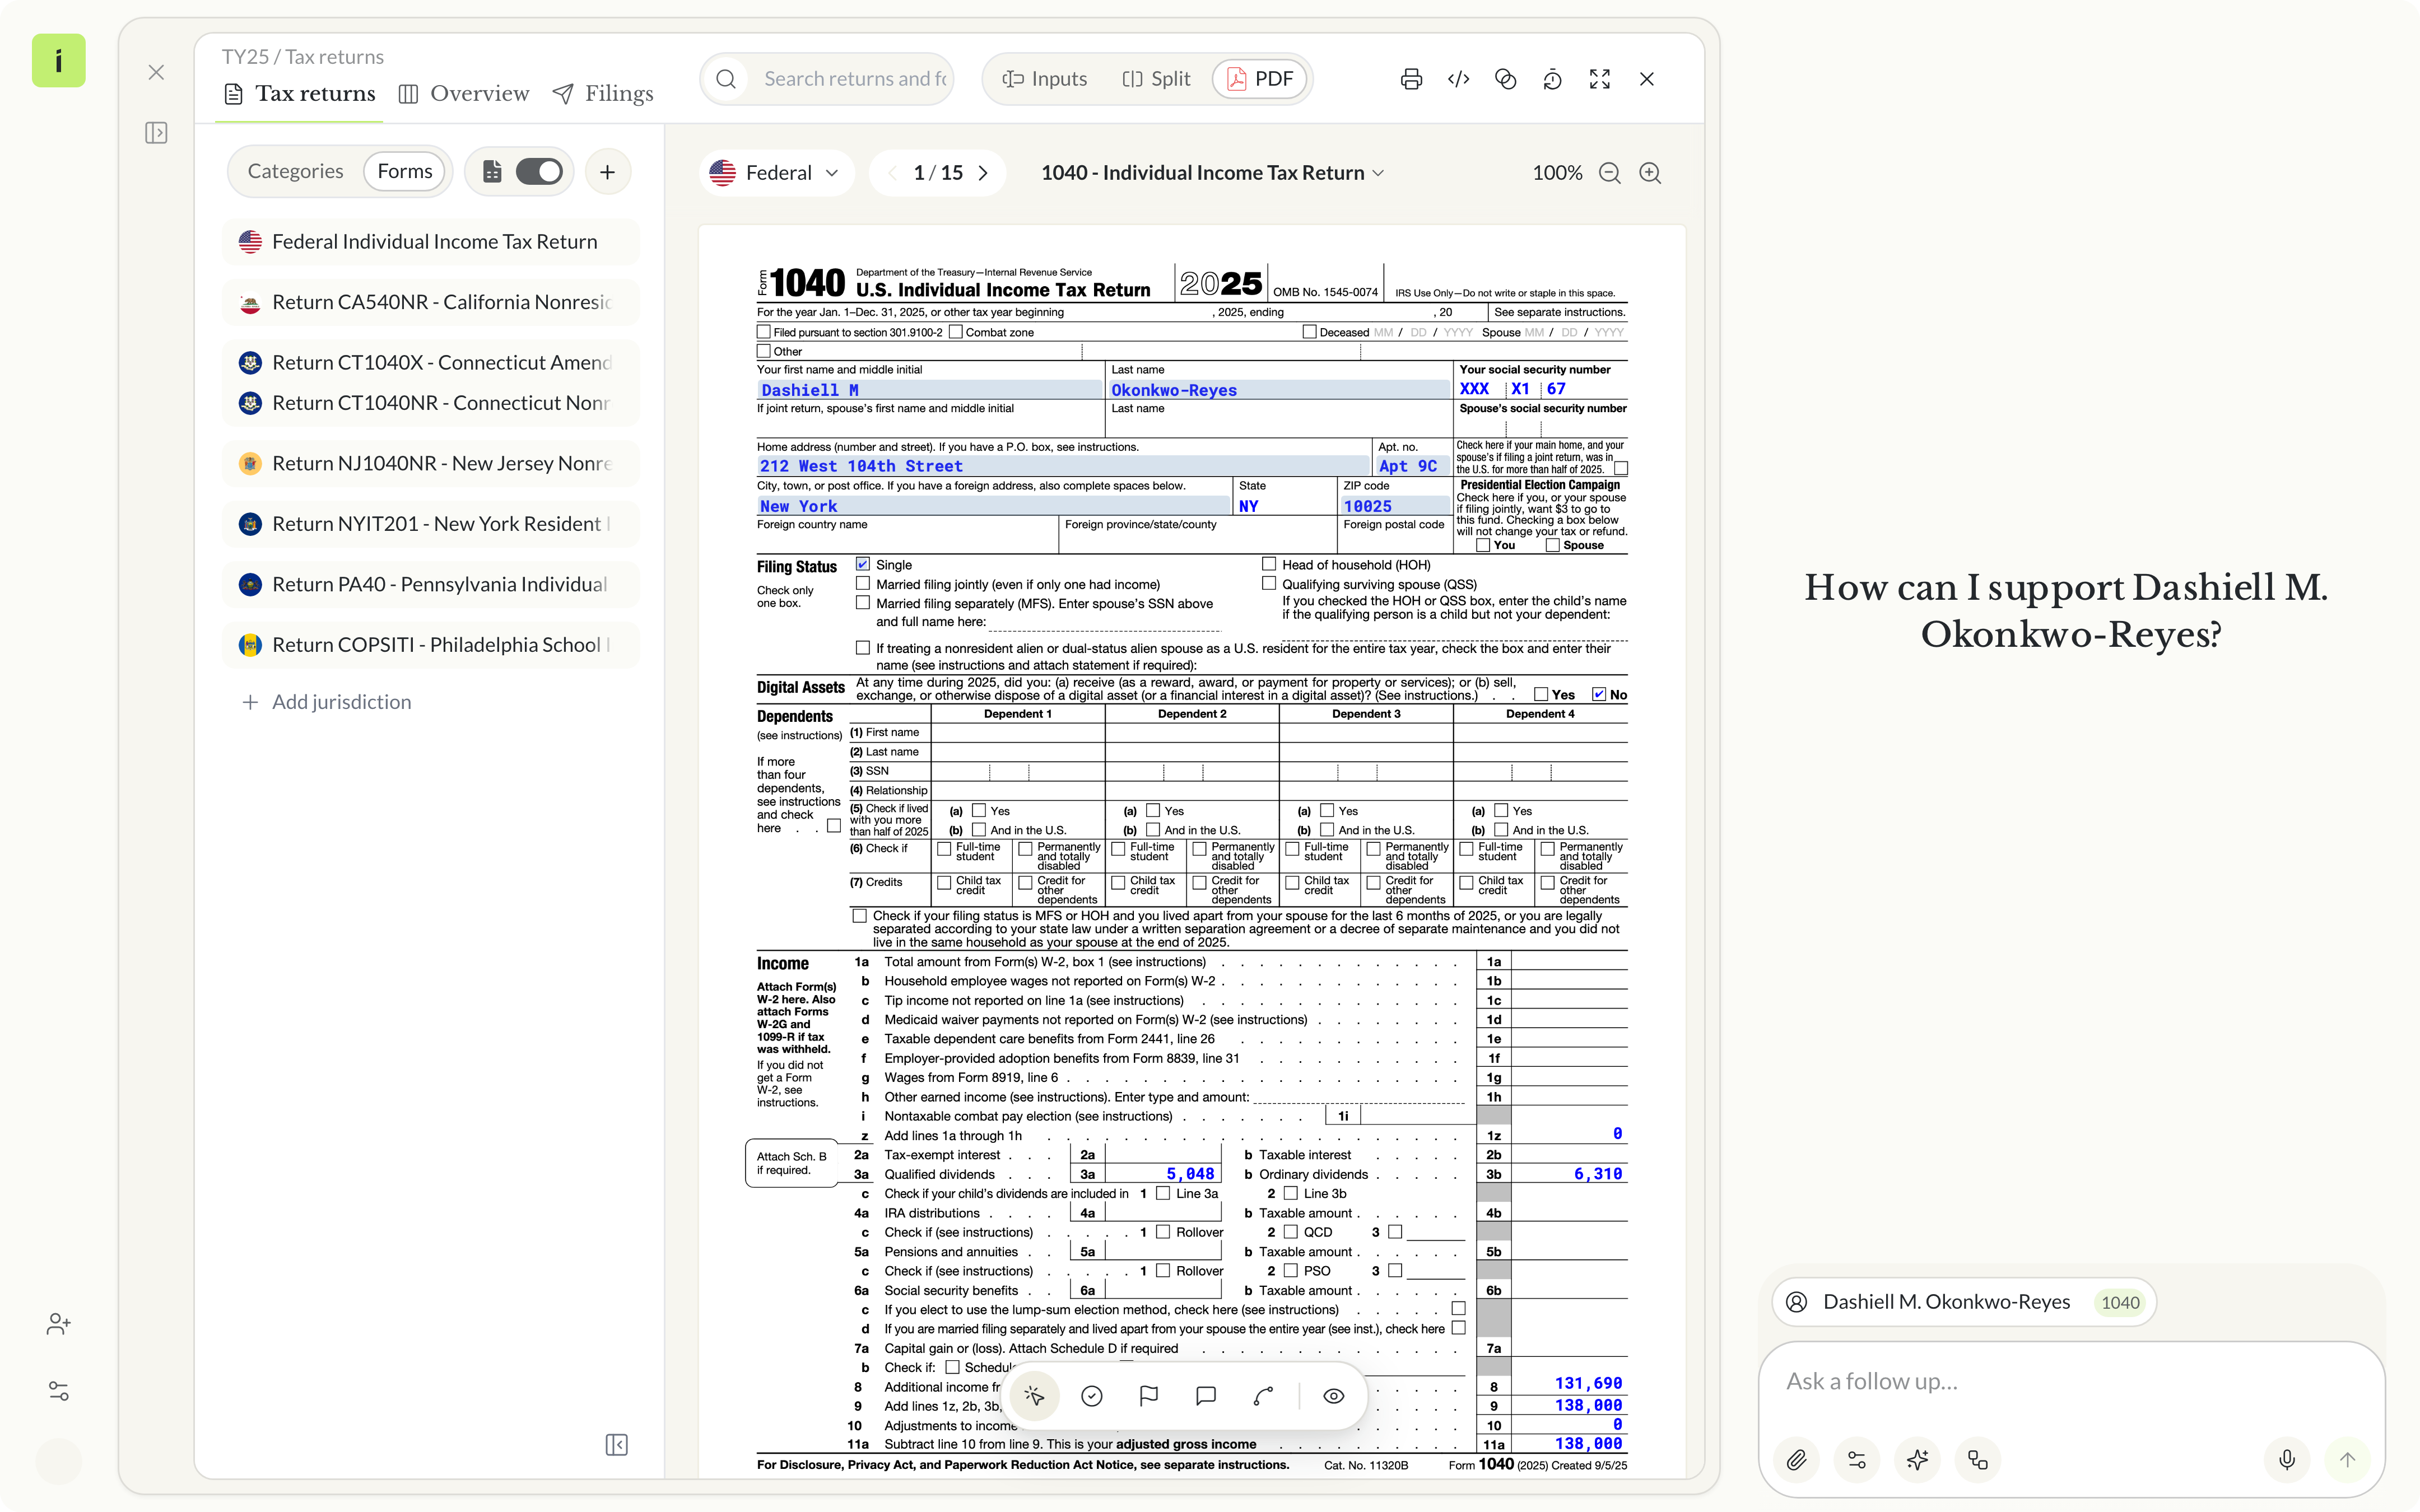2420x1512 pixels.
Task: Select the pointer click tool in floating toolbar
Action: coord(1034,1396)
